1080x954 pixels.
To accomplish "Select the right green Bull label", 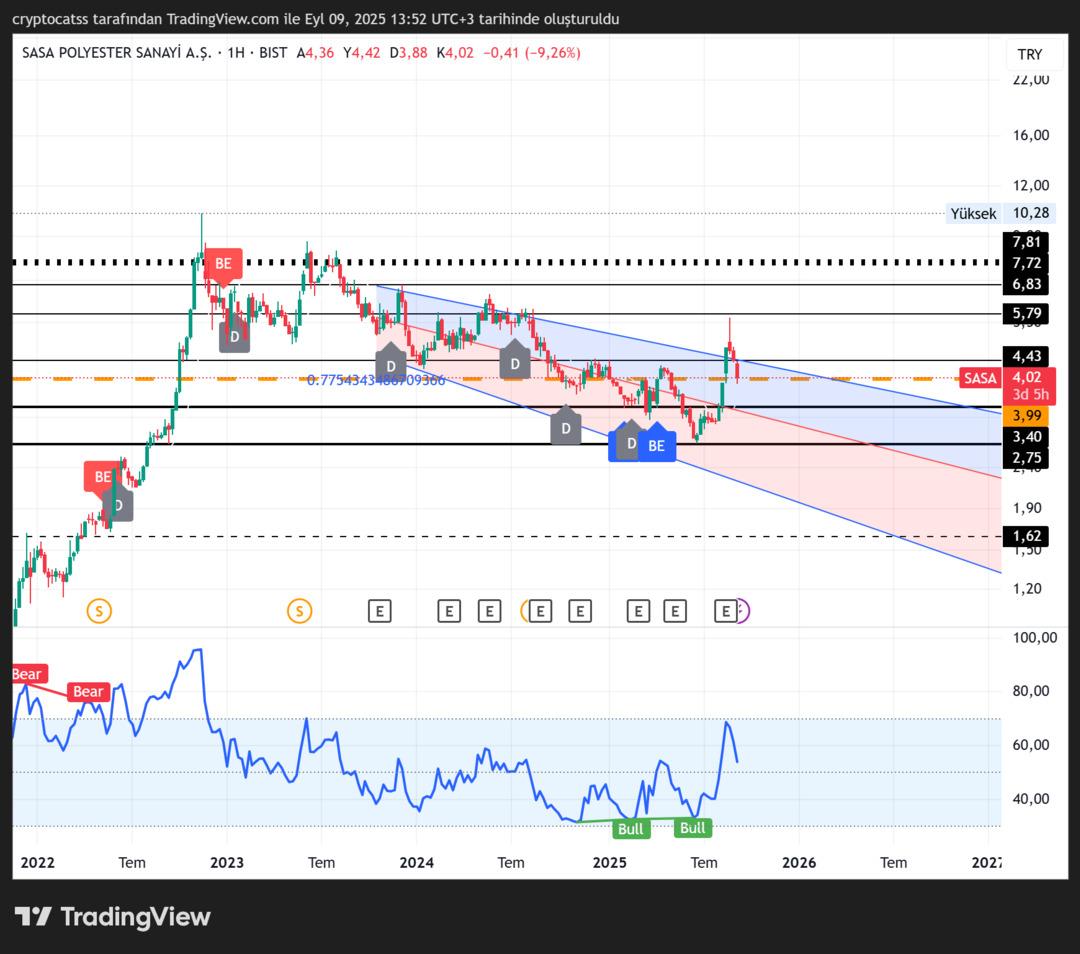I will pyautogui.click(x=692, y=827).
